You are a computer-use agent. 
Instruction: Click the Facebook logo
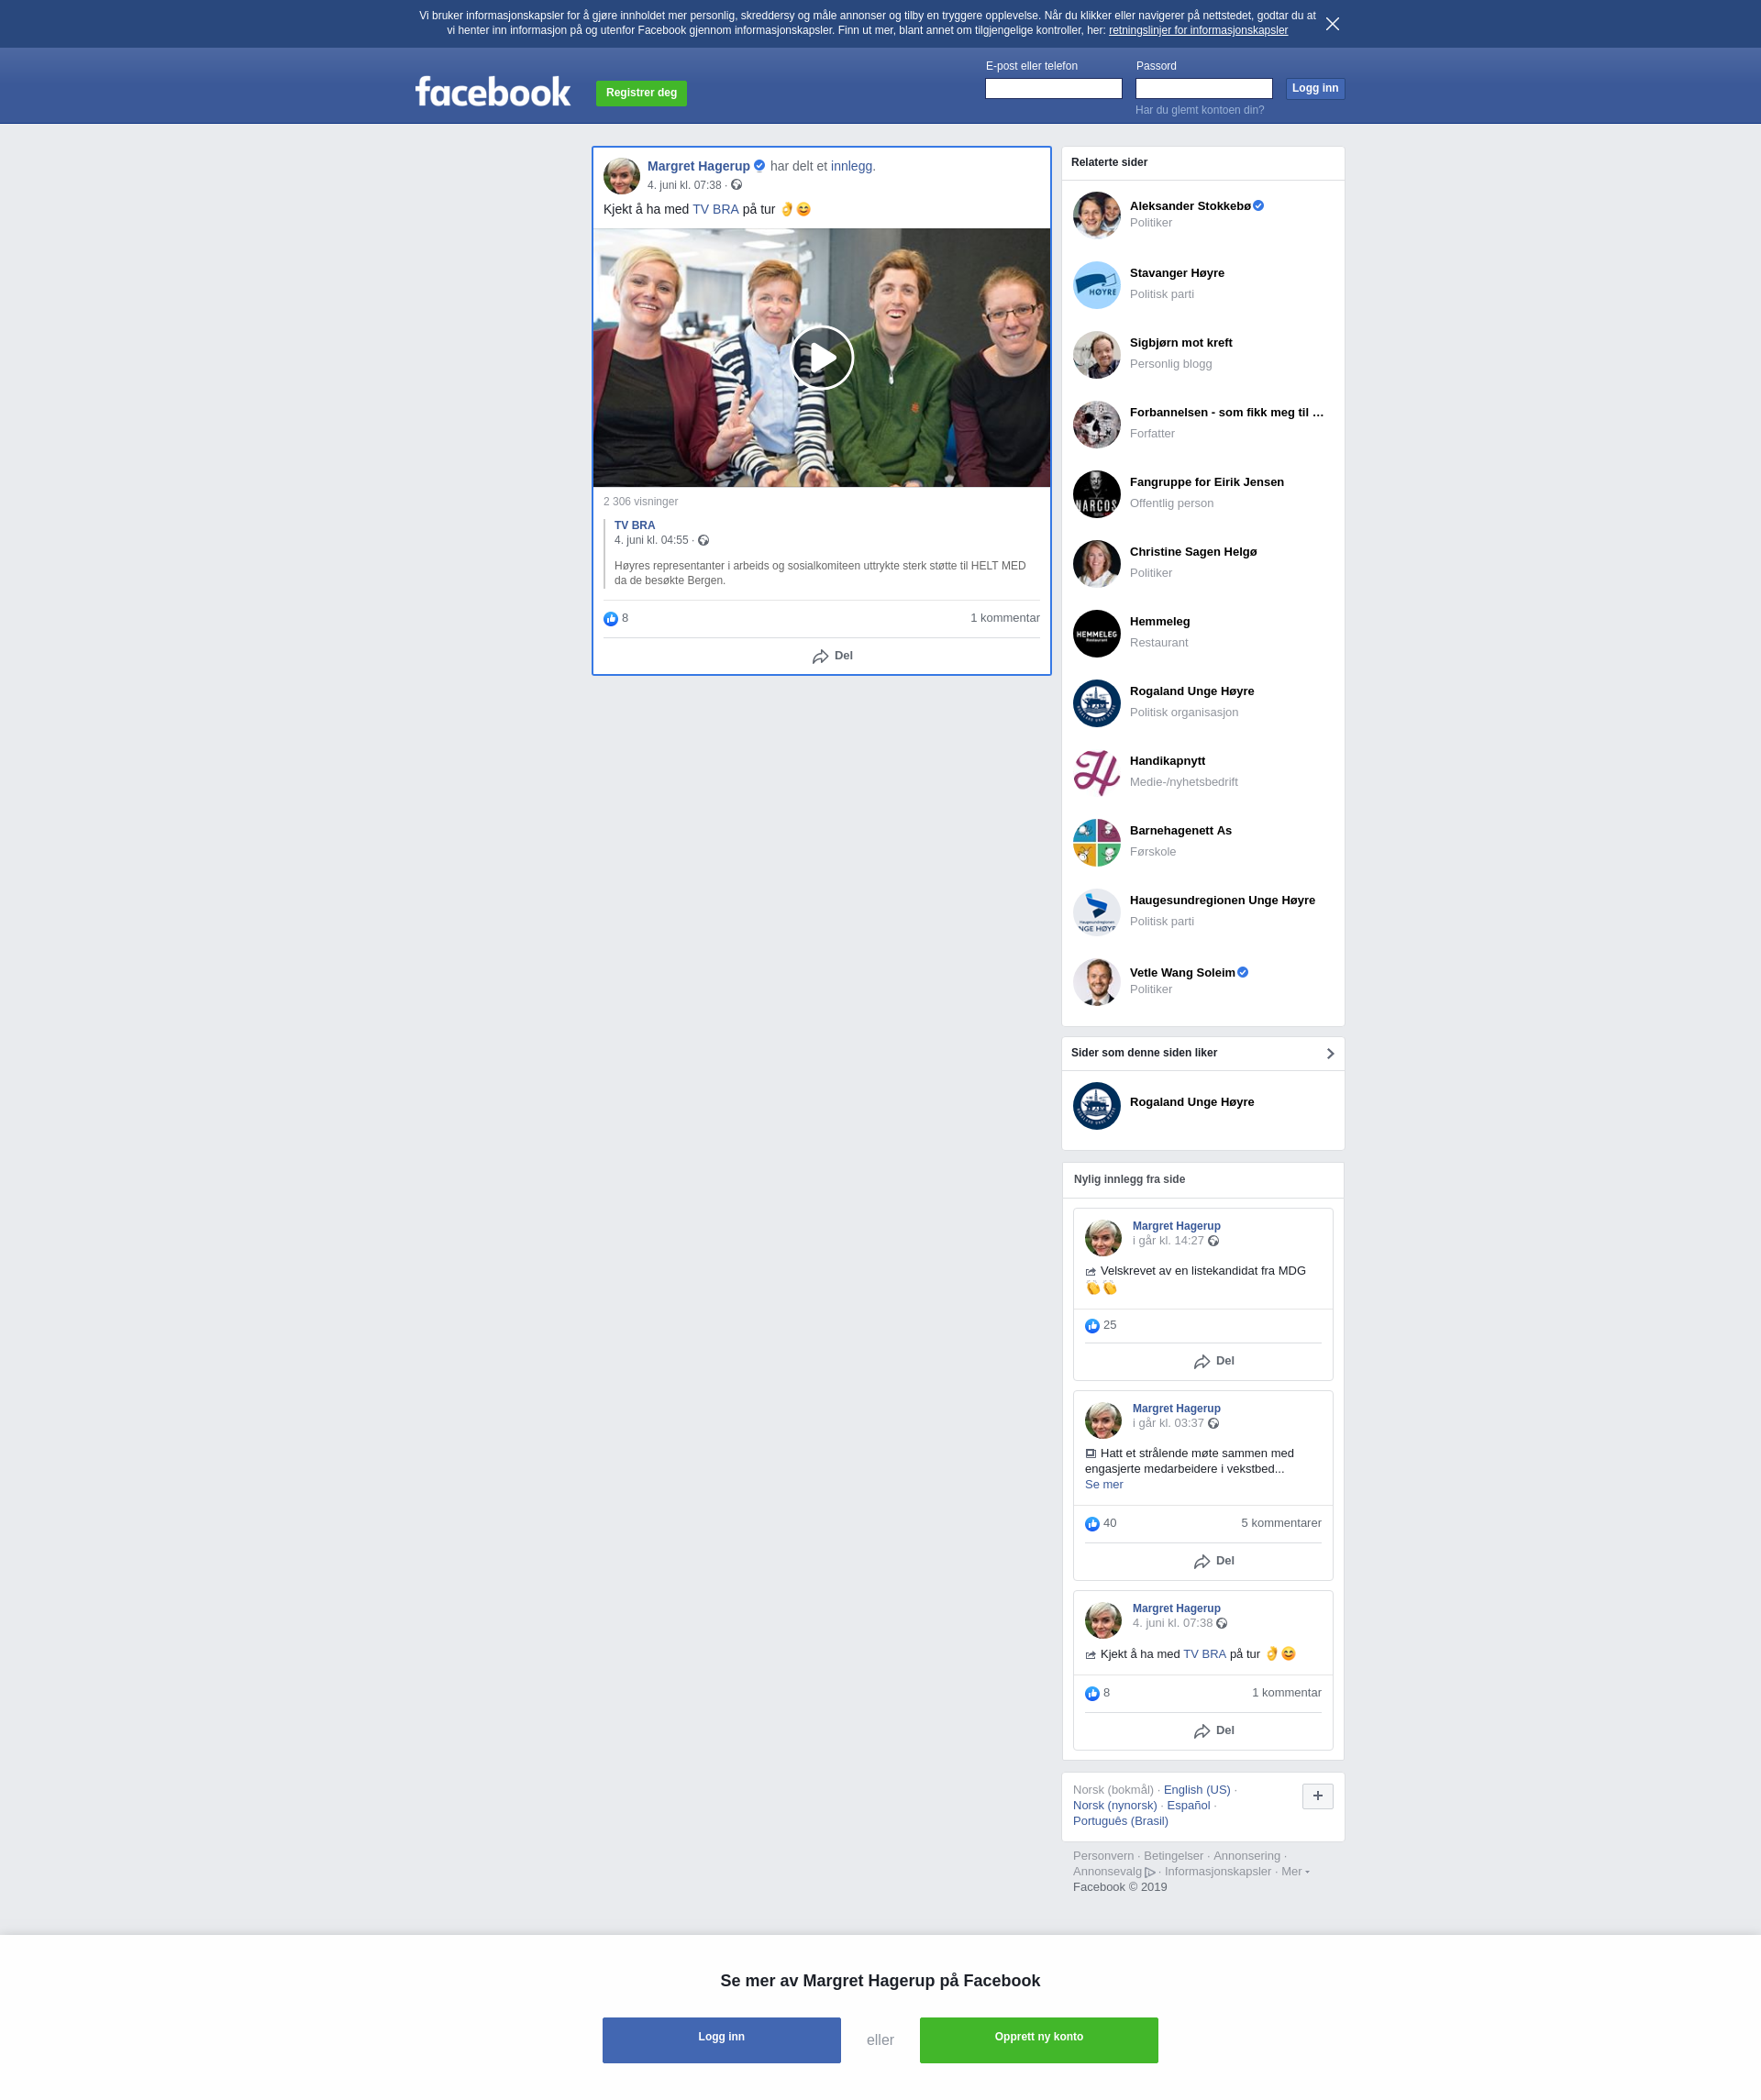pos(493,92)
